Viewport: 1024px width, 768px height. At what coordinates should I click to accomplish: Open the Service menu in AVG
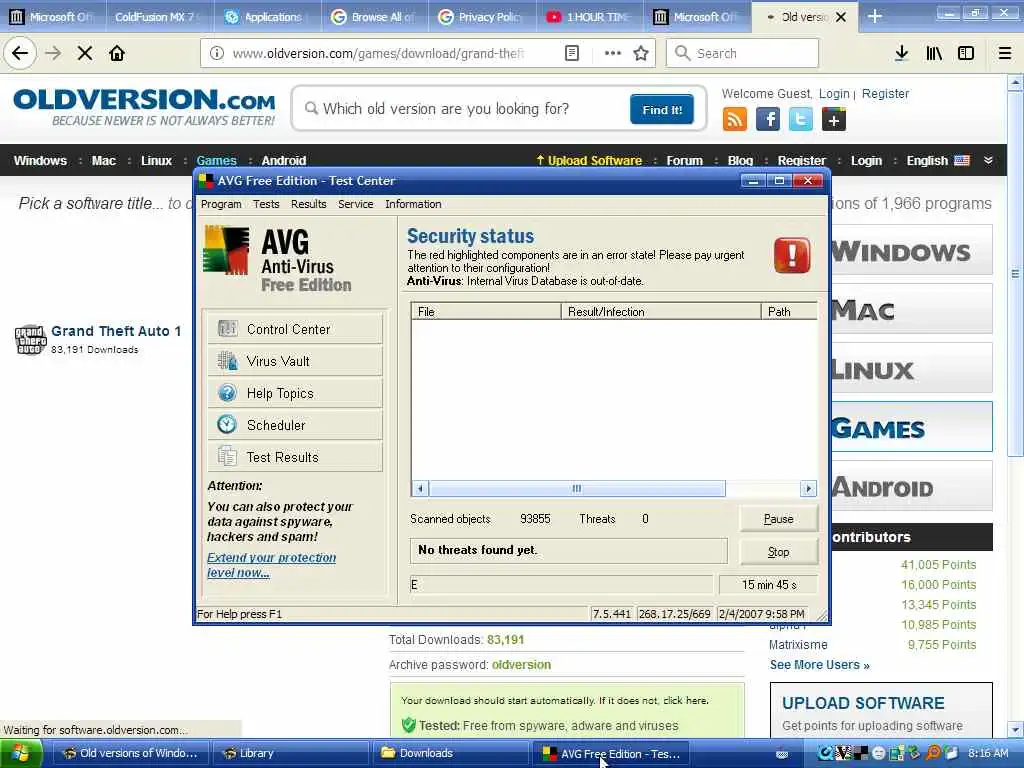[x=355, y=204]
